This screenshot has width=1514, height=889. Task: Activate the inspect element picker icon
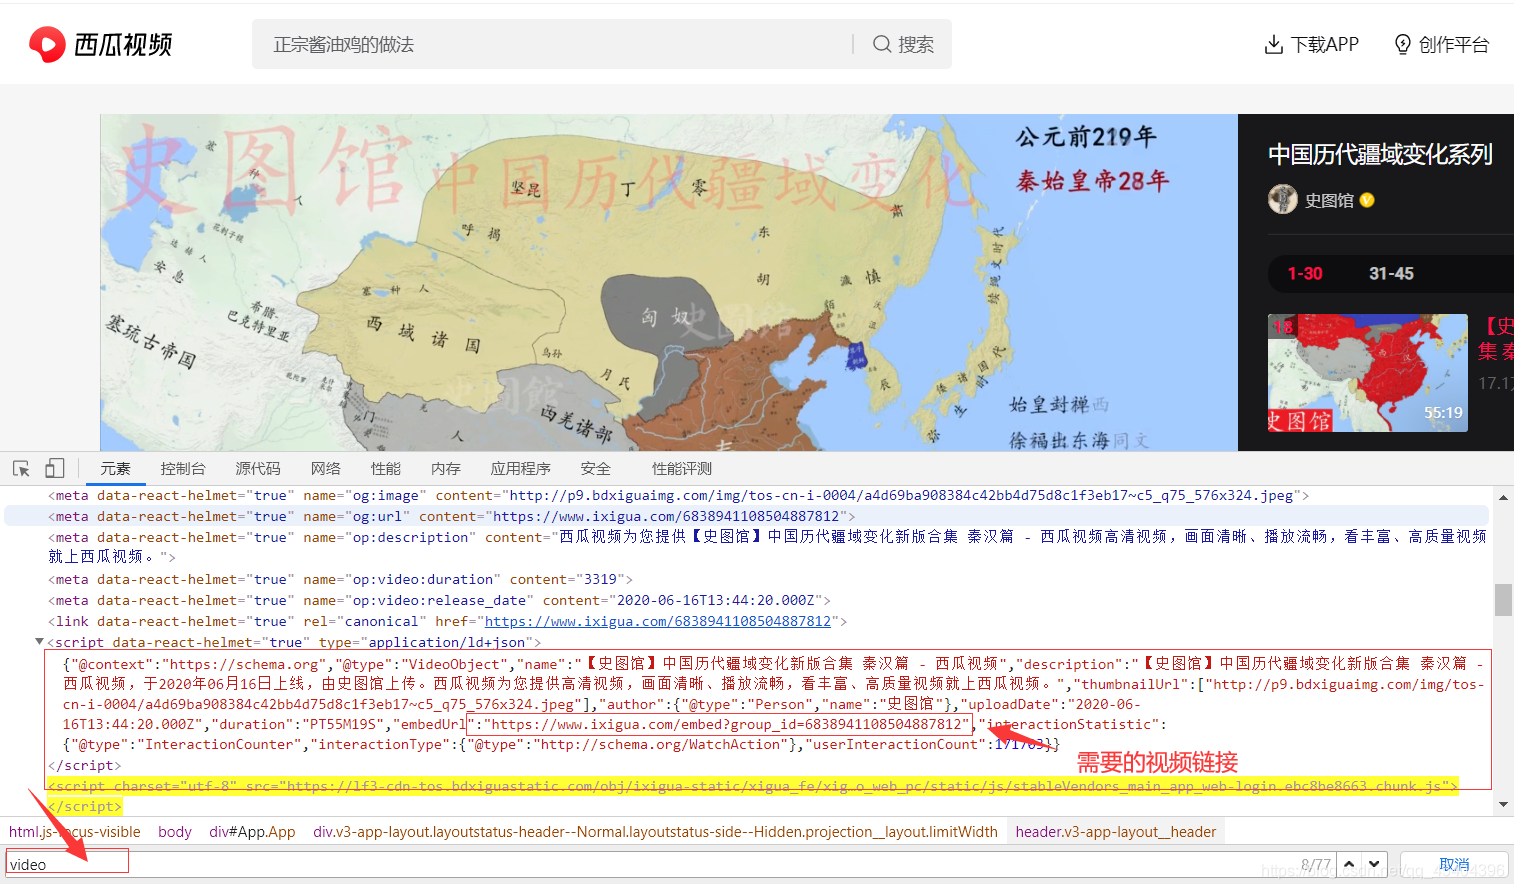click(21, 468)
